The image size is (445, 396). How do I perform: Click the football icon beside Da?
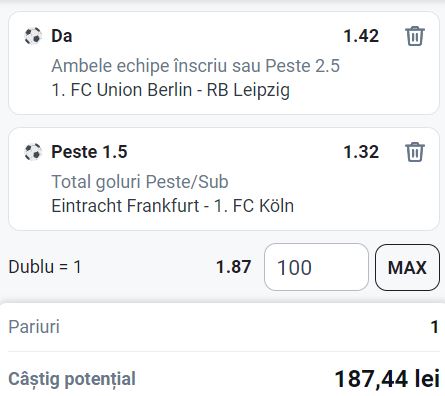pos(33,36)
